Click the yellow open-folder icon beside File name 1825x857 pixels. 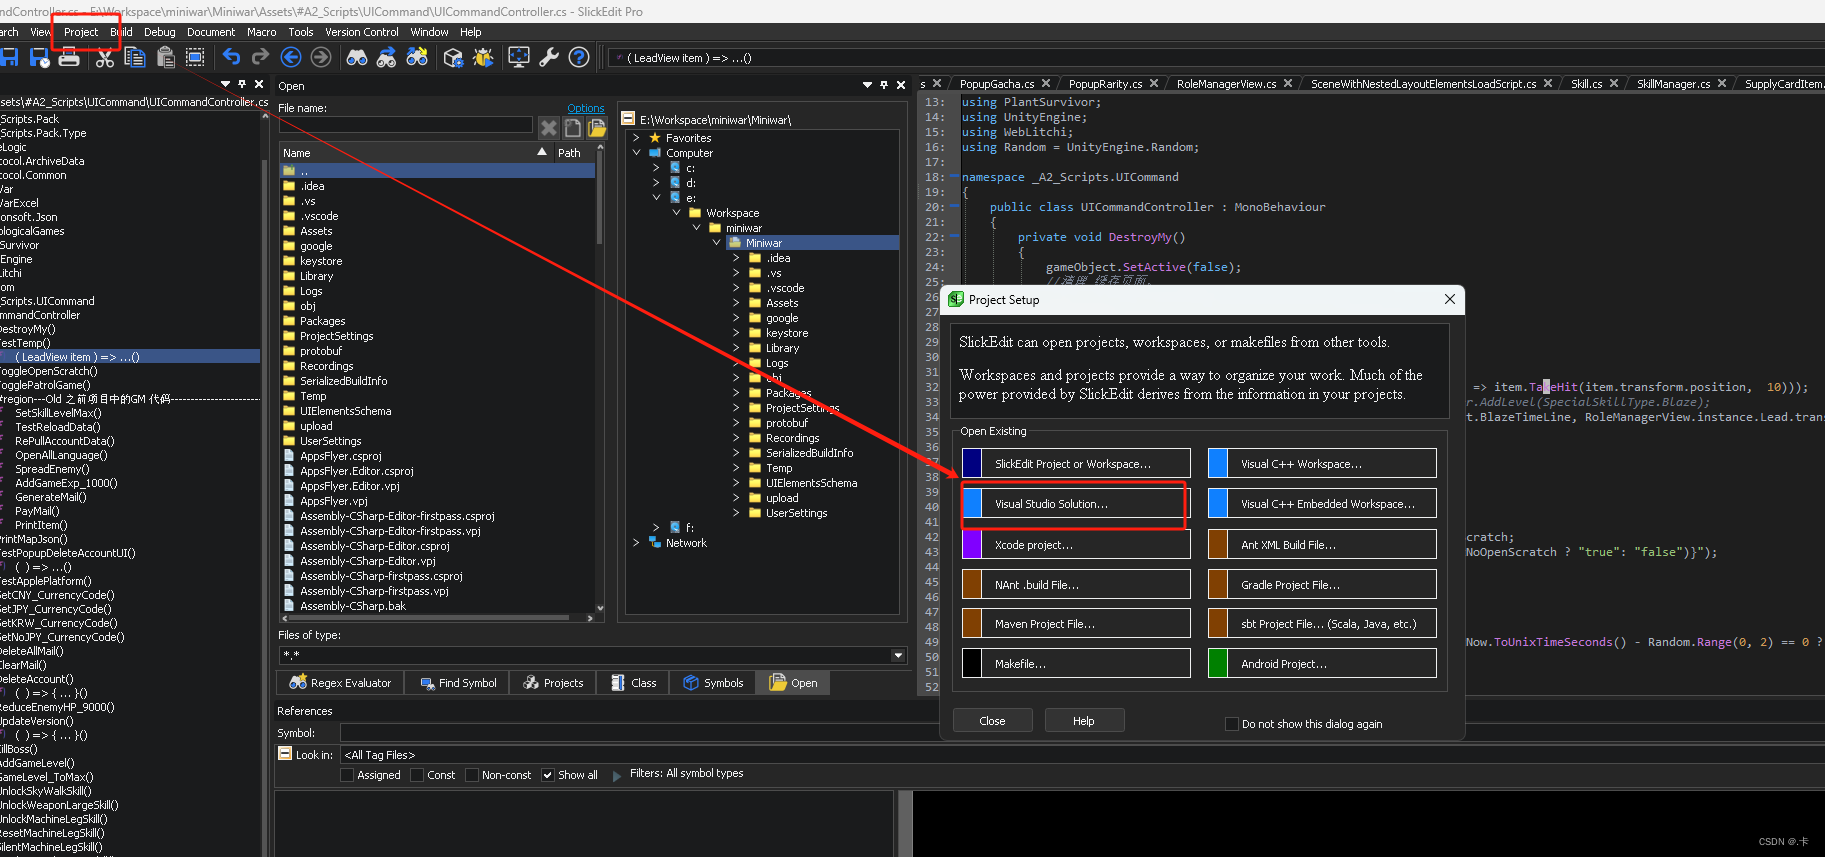597,127
